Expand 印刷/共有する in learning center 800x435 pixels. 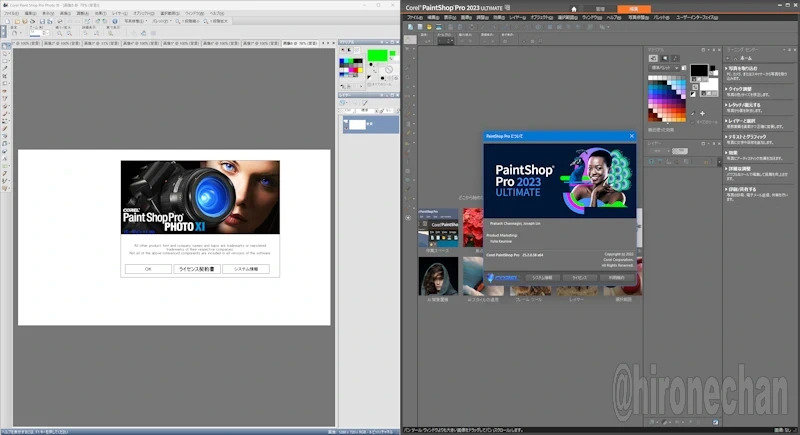[x=740, y=189]
